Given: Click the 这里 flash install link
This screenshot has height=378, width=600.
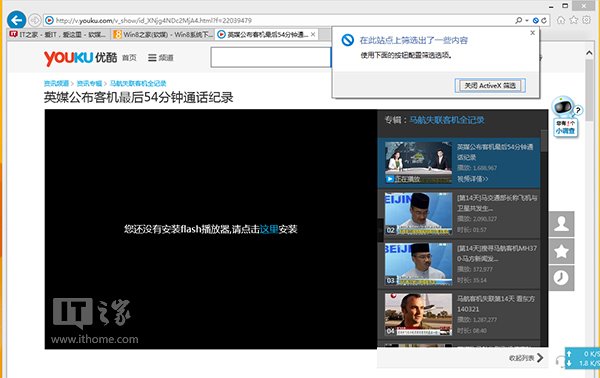Looking at the screenshot, I should pyautogui.click(x=269, y=229).
